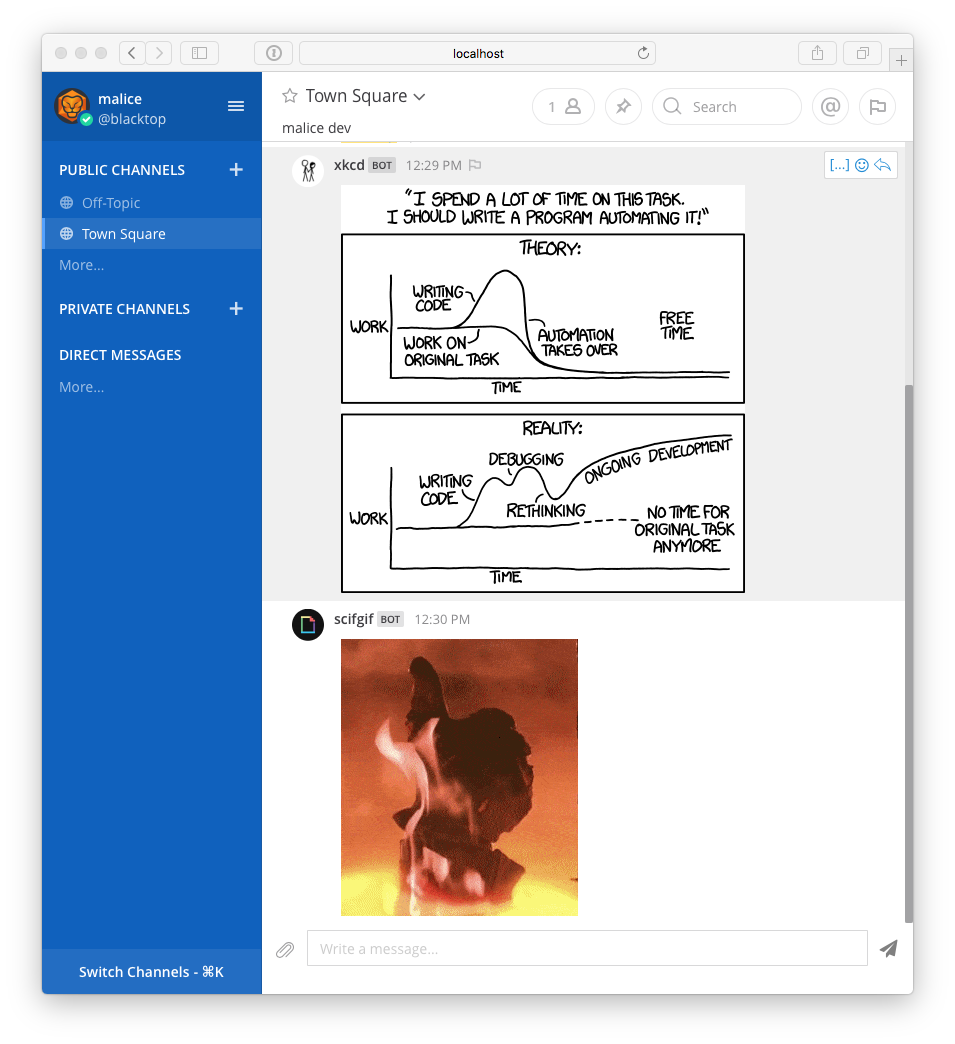Click the xkcd username
Screen dimensions: 955x1044
click(x=349, y=165)
